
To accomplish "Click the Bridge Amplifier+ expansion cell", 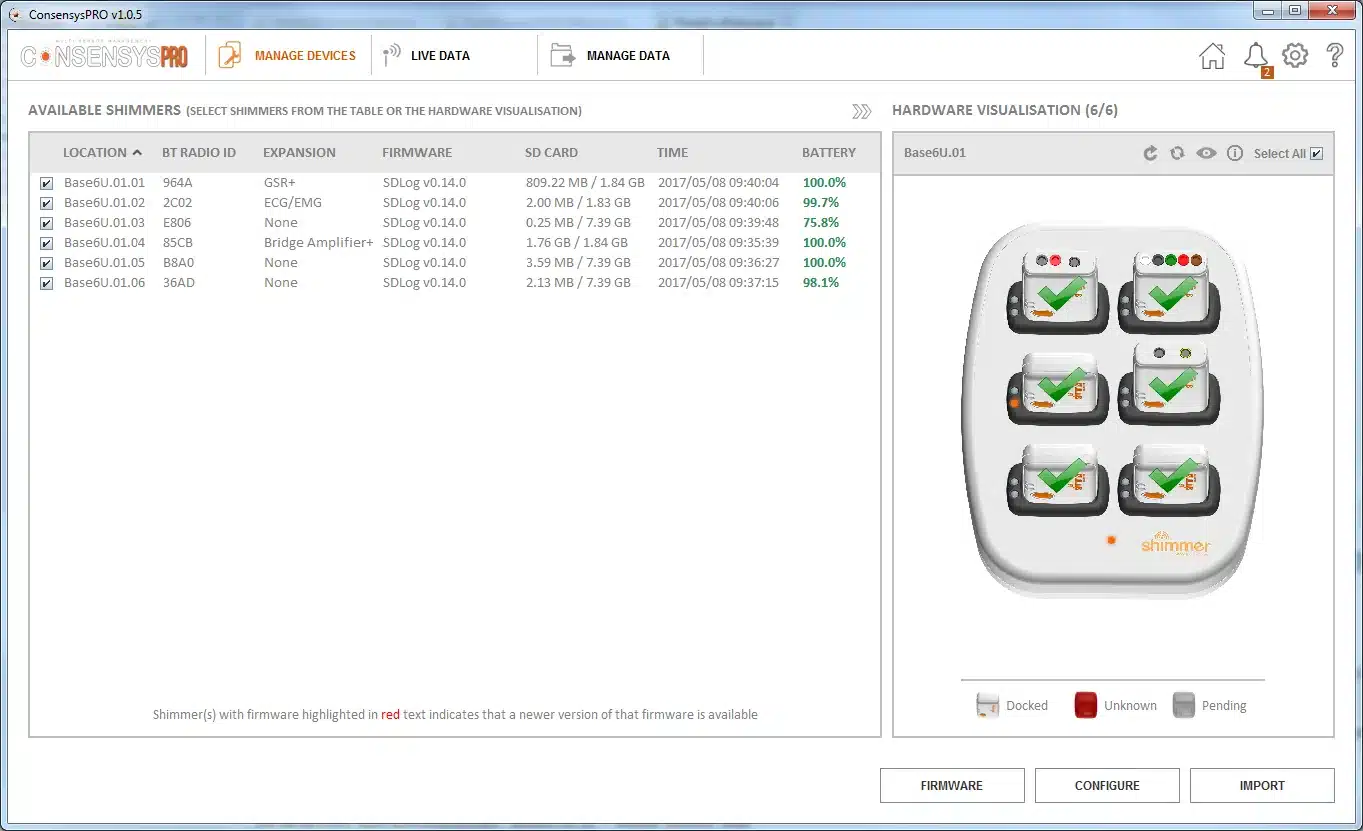I will click(x=318, y=243).
